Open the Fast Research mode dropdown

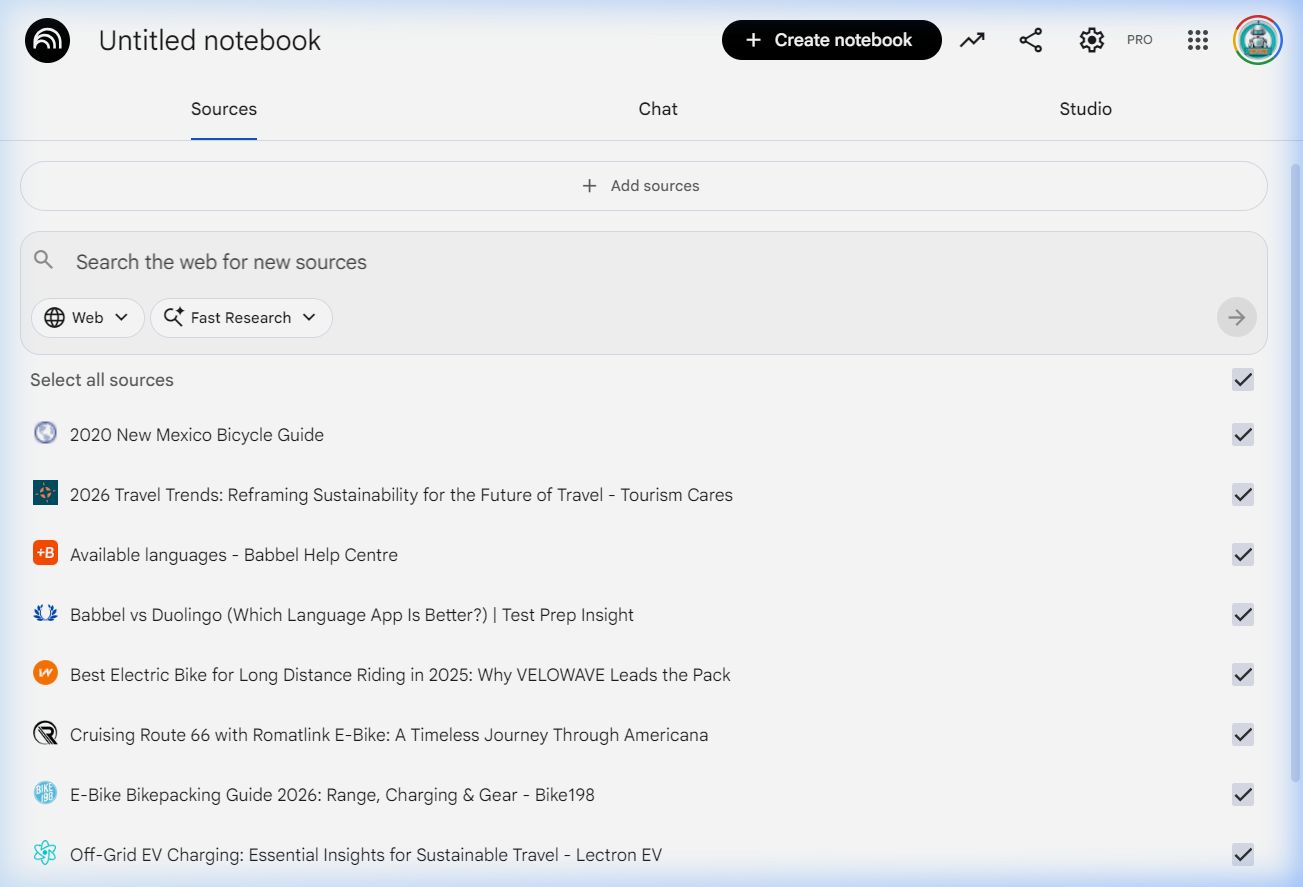tap(241, 318)
